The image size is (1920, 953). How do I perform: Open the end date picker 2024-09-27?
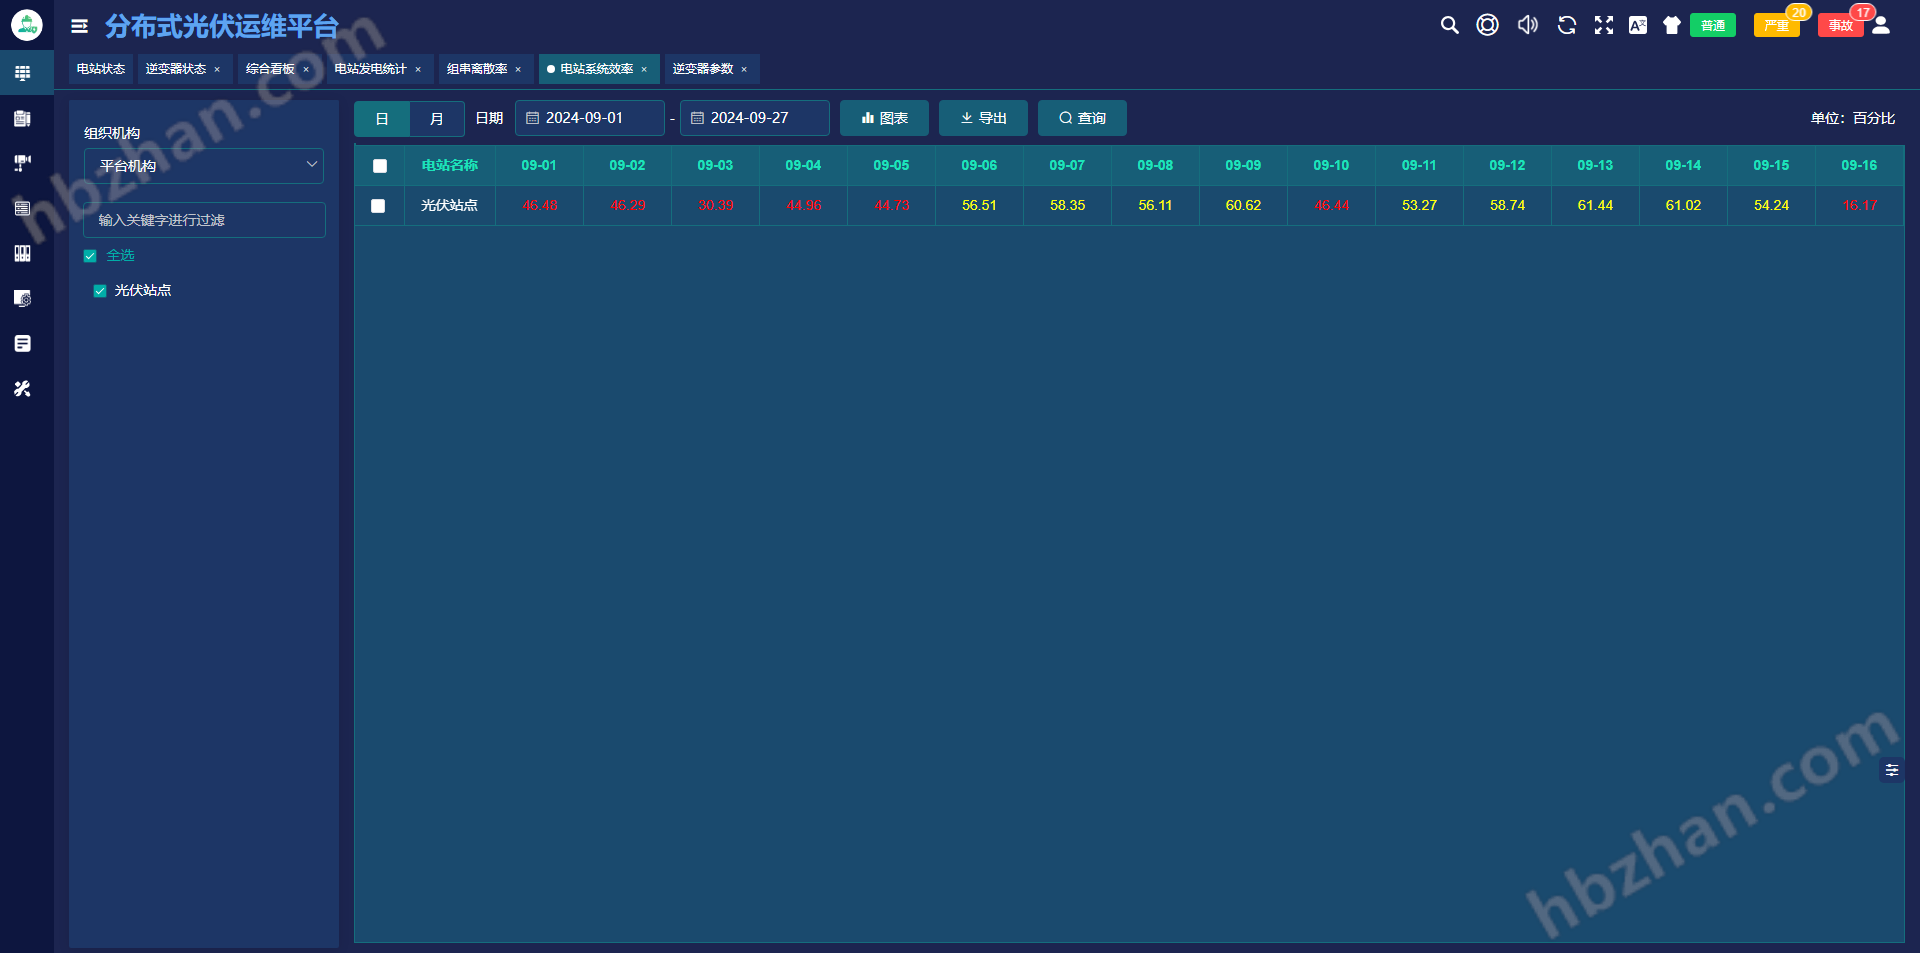755,118
